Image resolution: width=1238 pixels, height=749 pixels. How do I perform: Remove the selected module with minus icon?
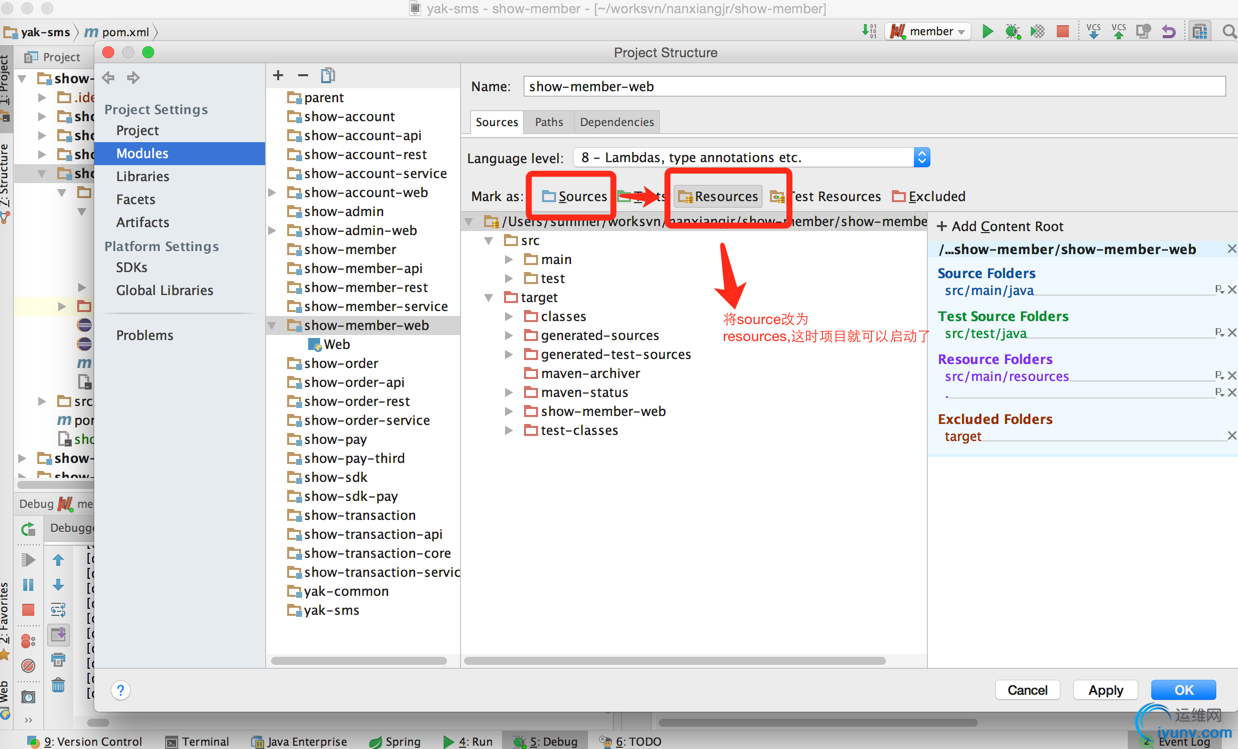click(303, 76)
